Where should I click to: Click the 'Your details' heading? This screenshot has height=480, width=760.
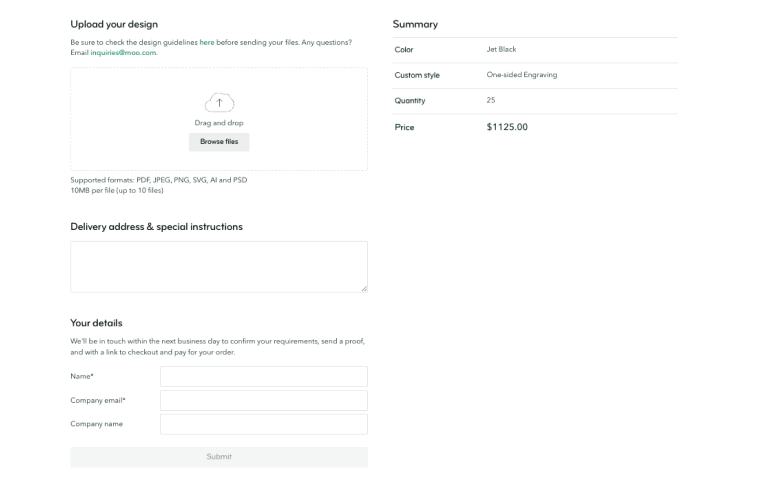[96, 323]
